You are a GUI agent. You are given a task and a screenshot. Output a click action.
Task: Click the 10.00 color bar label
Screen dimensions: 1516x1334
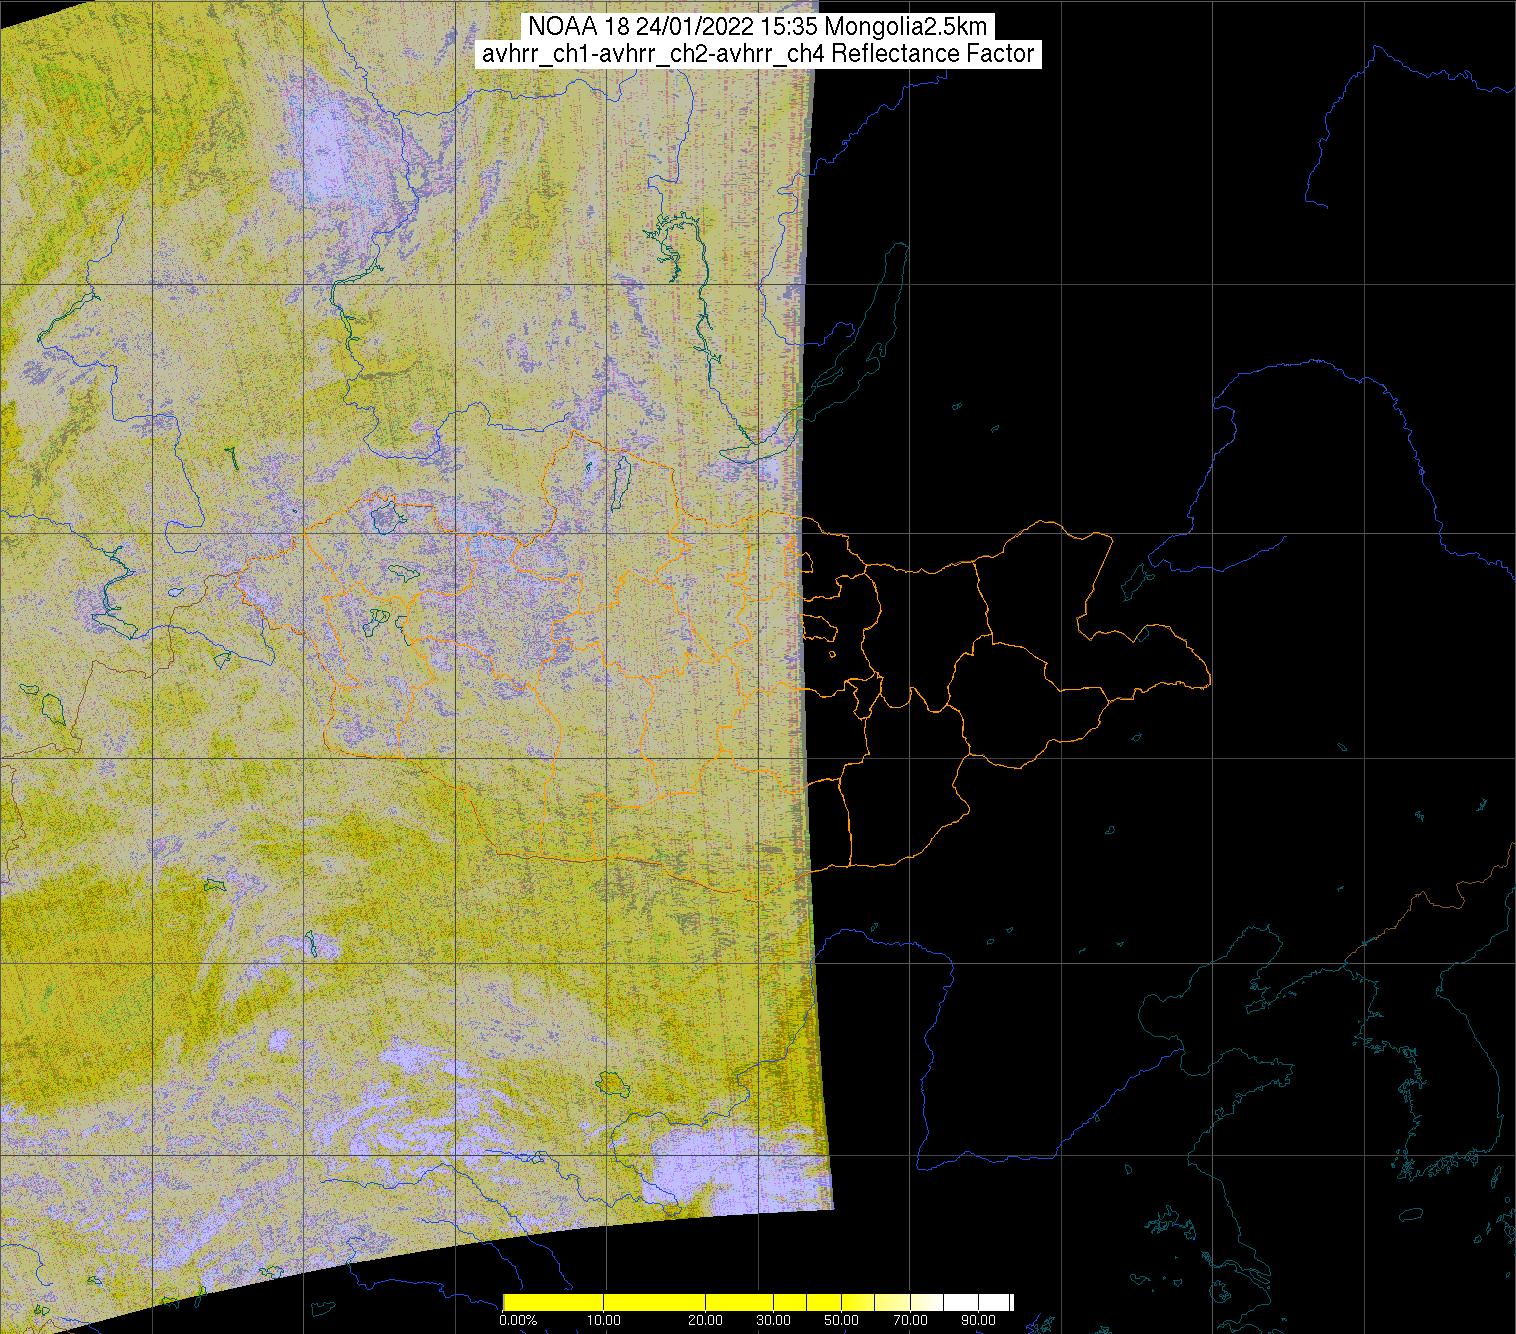605,1321
